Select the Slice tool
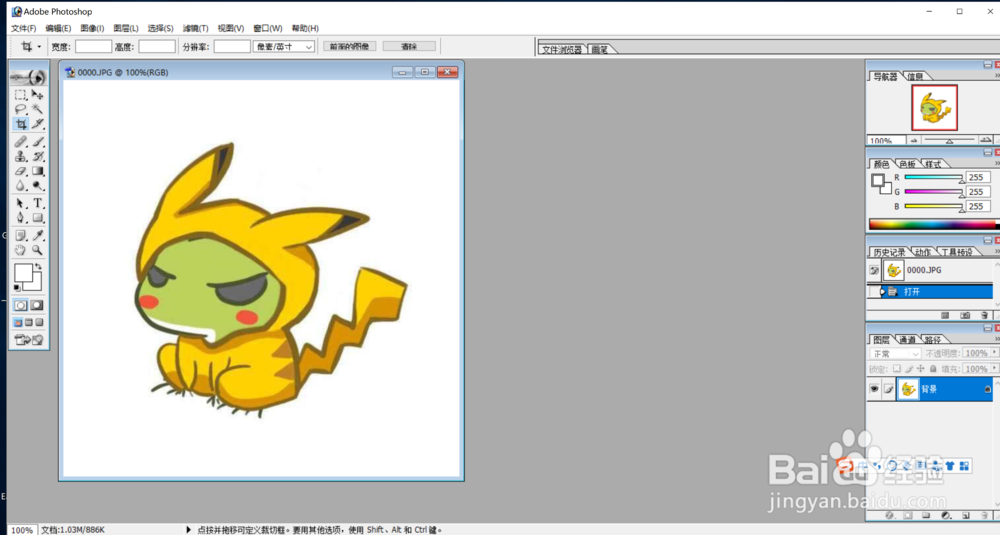 click(x=38, y=124)
